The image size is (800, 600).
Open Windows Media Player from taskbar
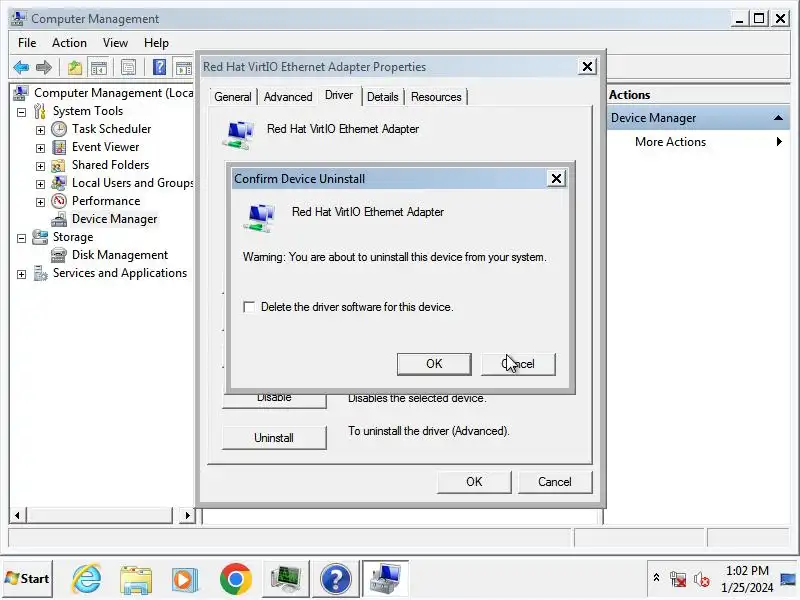click(x=184, y=579)
